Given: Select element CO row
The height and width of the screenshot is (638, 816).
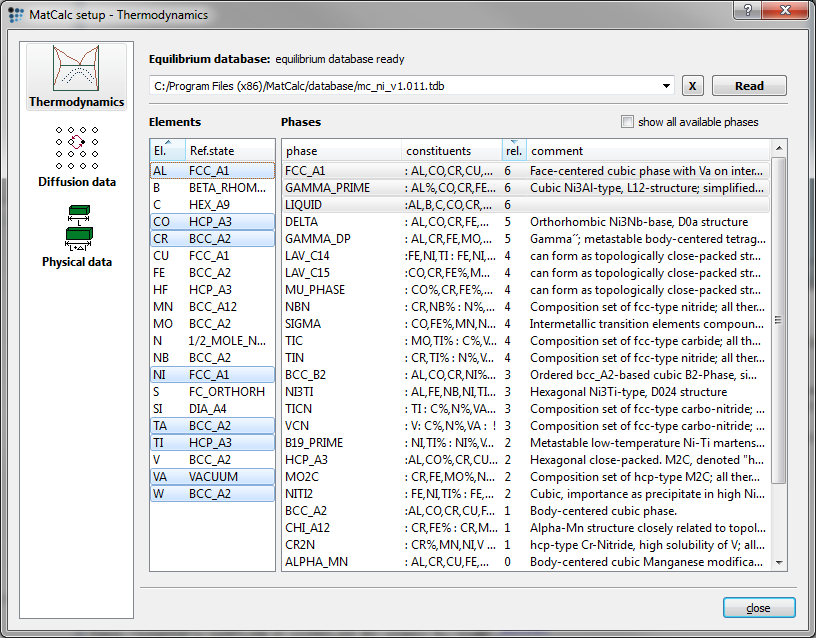Looking at the screenshot, I should (212, 222).
